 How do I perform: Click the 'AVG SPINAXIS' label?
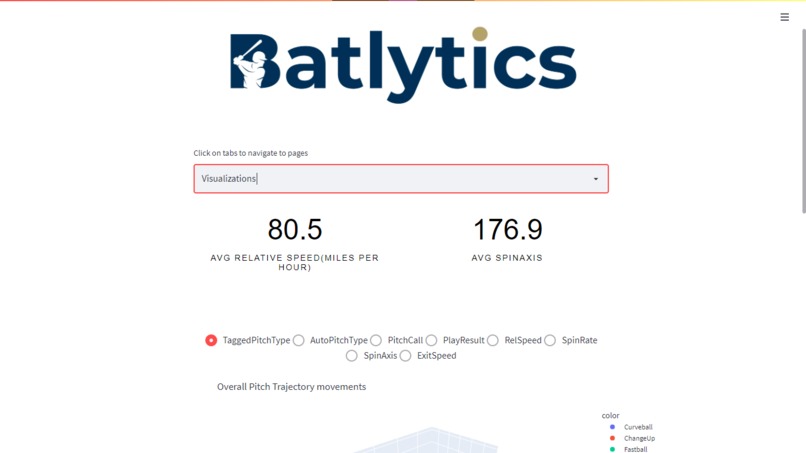pos(507,258)
